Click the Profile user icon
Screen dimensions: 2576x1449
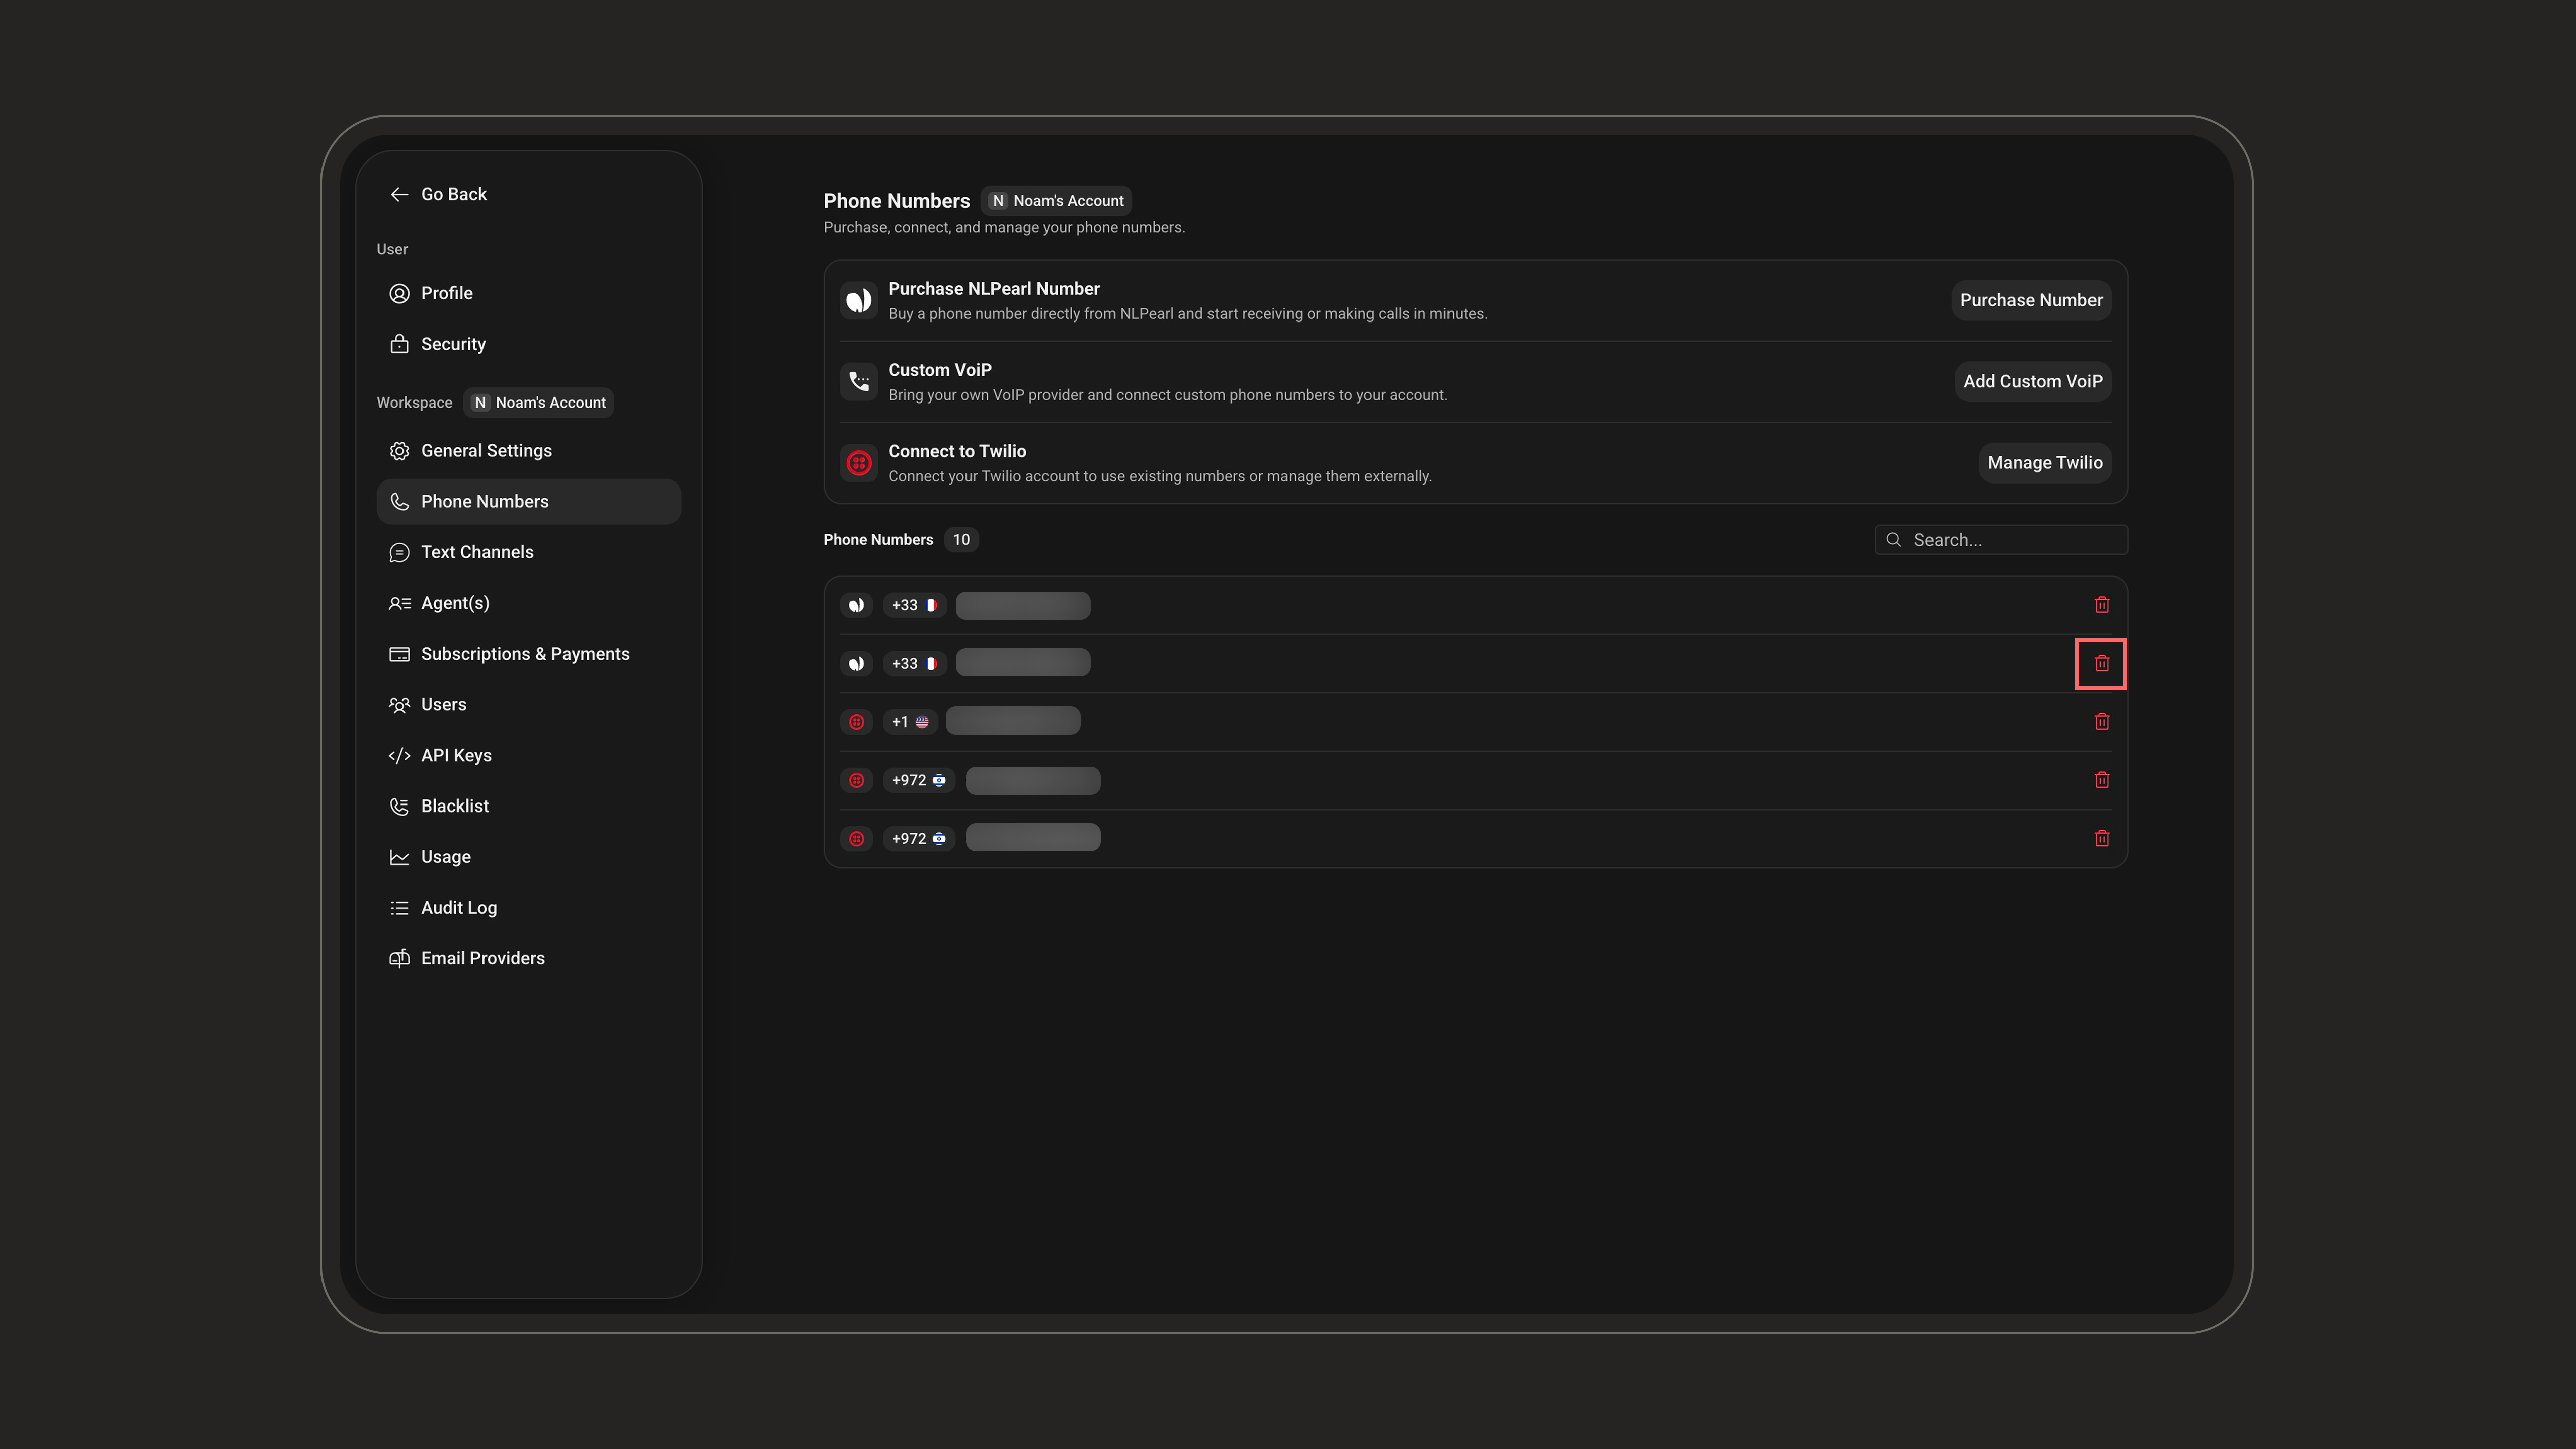tap(399, 293)
